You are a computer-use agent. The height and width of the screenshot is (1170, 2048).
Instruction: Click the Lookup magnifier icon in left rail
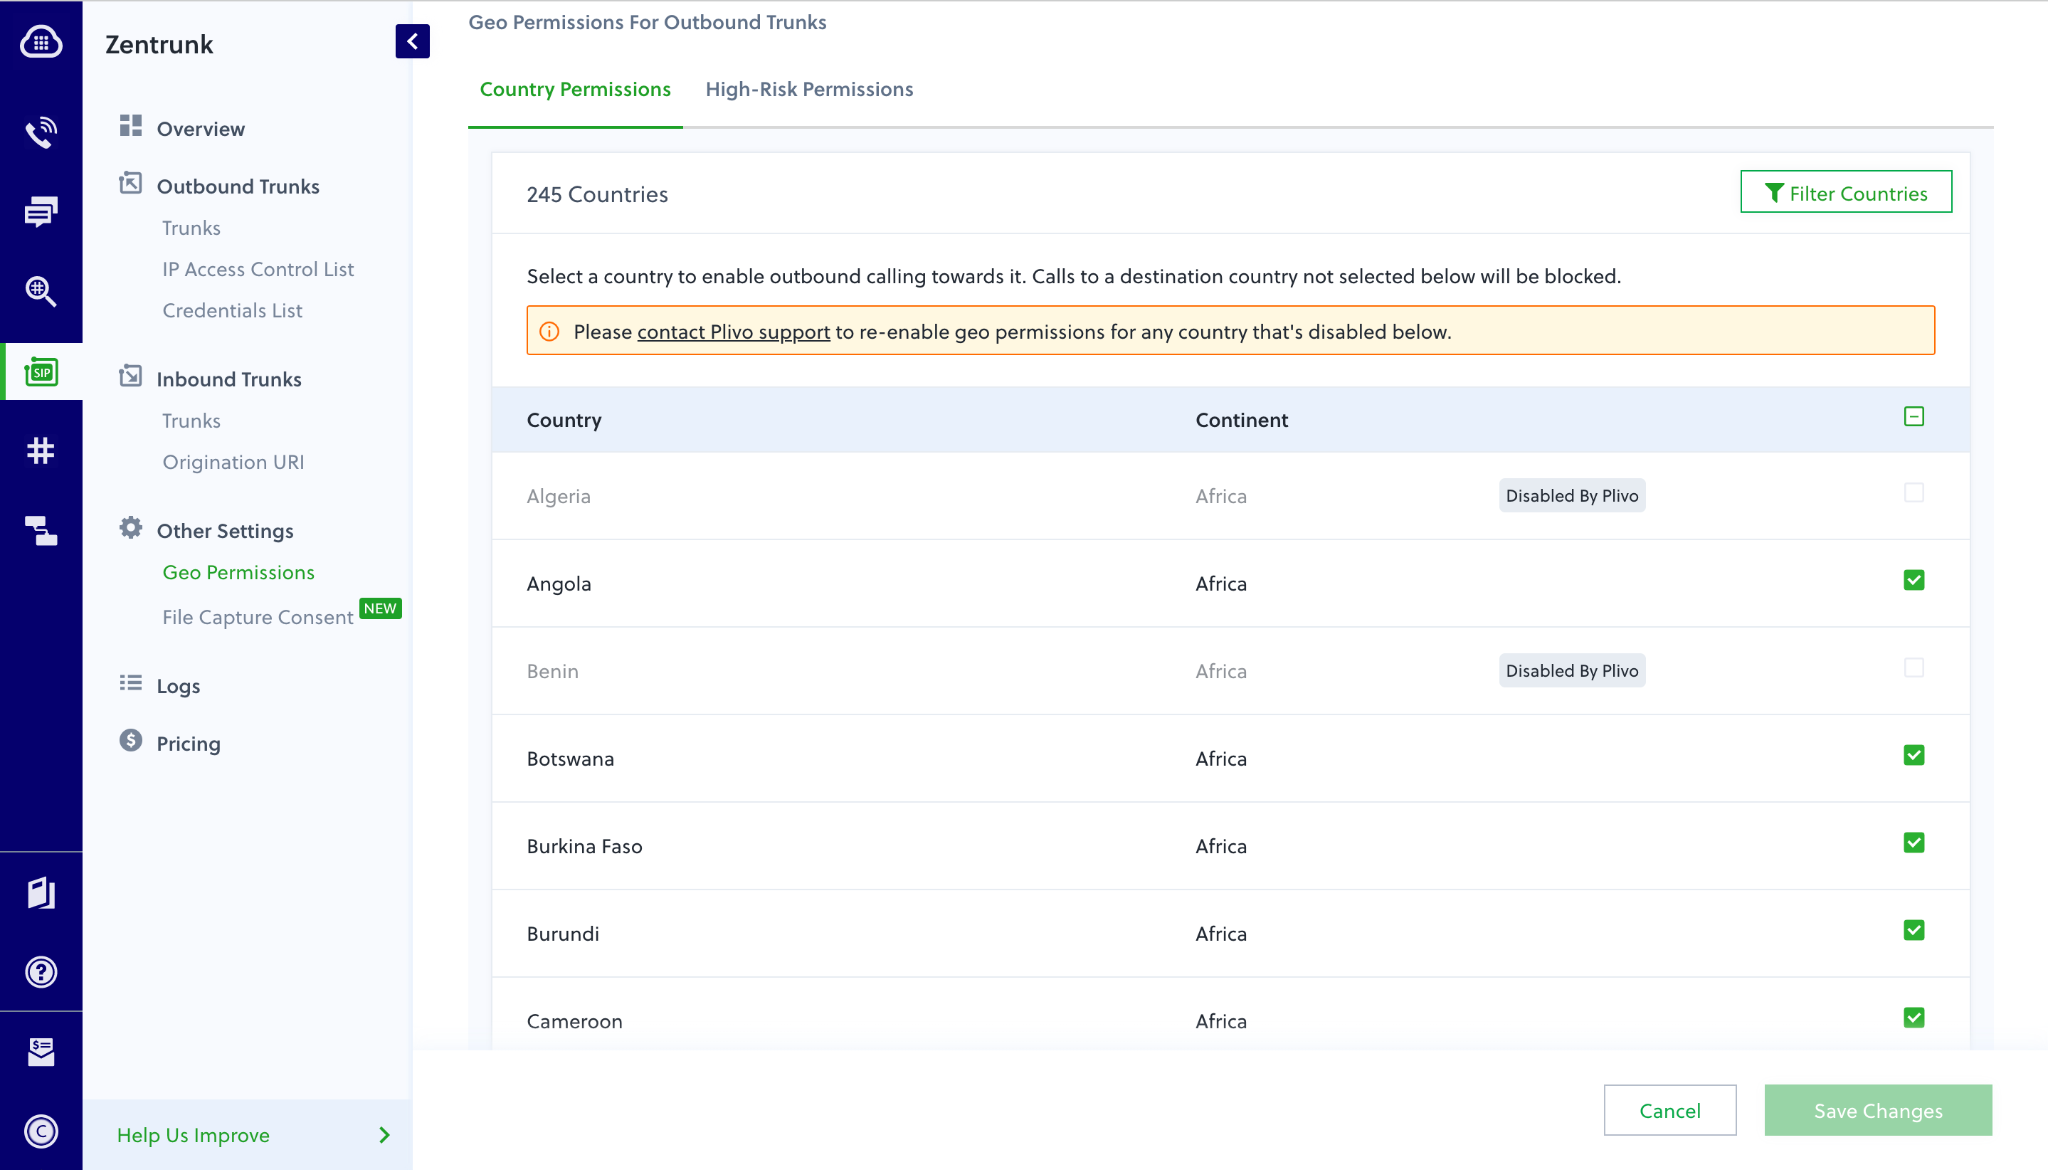41,291
